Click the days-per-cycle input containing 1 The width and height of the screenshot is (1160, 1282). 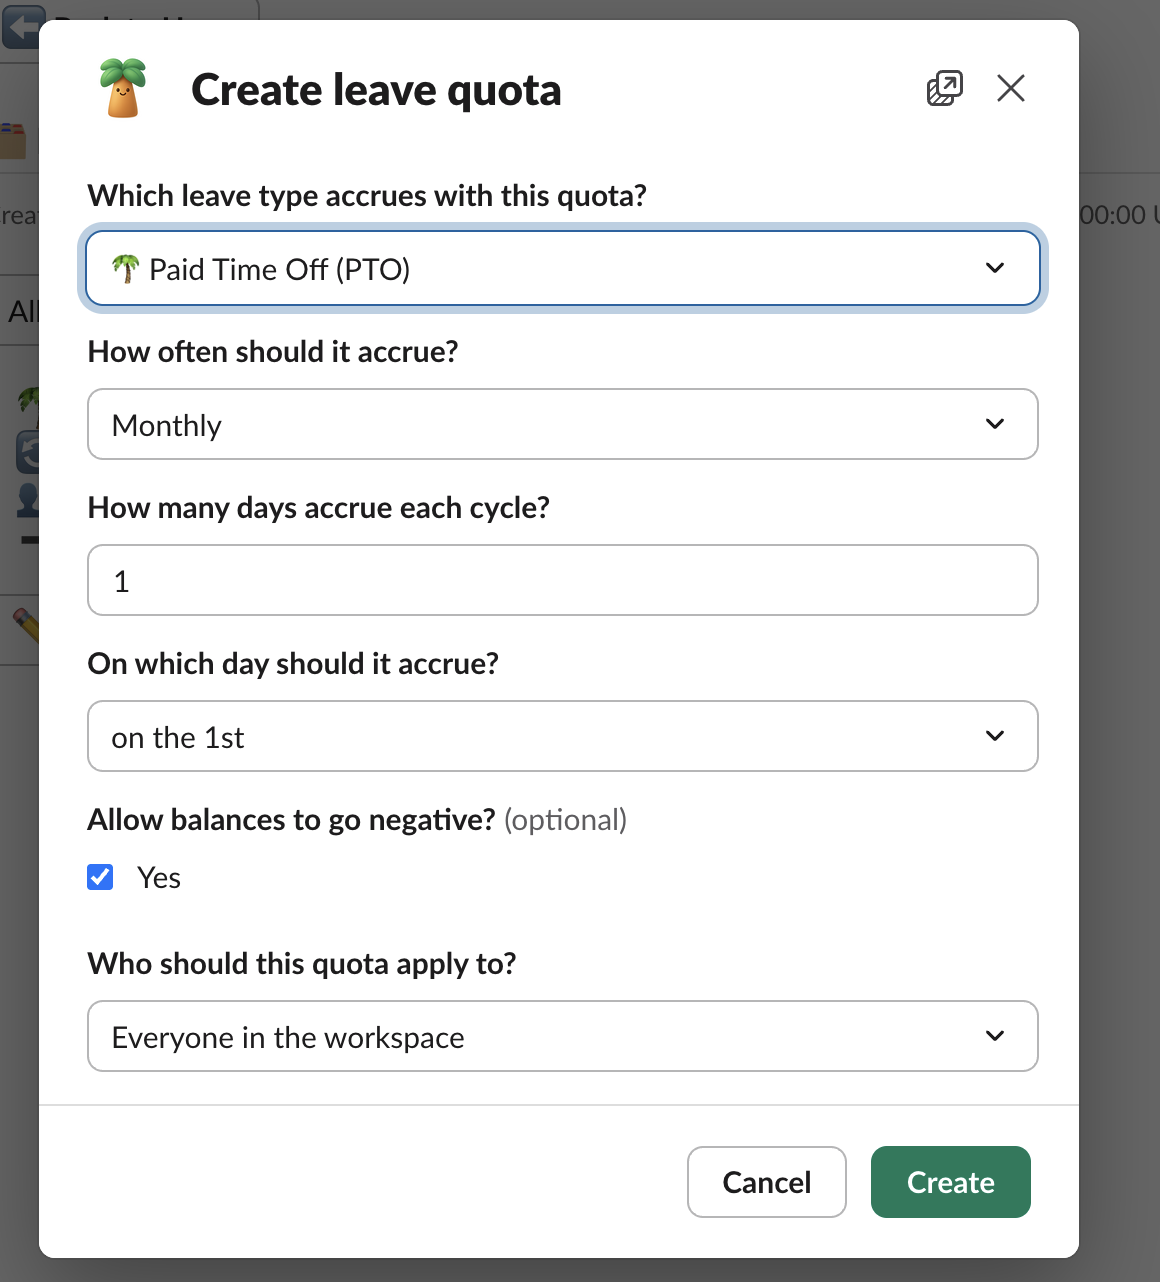pos(563,580)
